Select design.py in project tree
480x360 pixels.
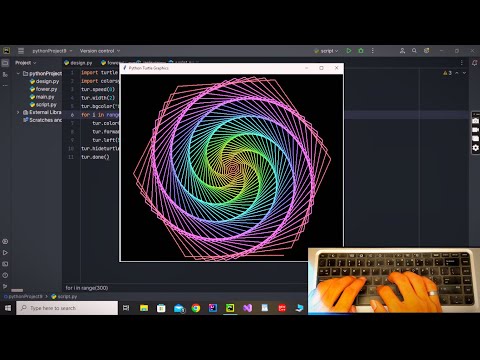pos(44,81)
